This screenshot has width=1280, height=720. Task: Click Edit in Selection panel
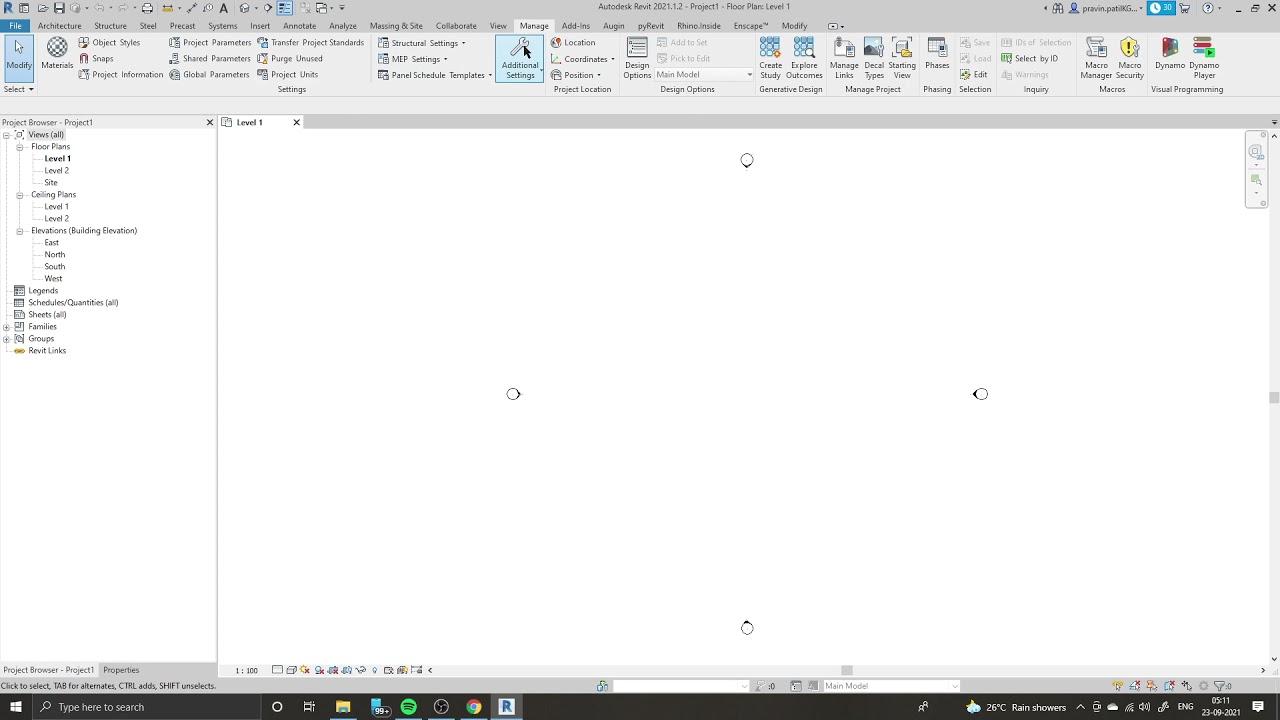pyautogui.click(x=974, y=75)
